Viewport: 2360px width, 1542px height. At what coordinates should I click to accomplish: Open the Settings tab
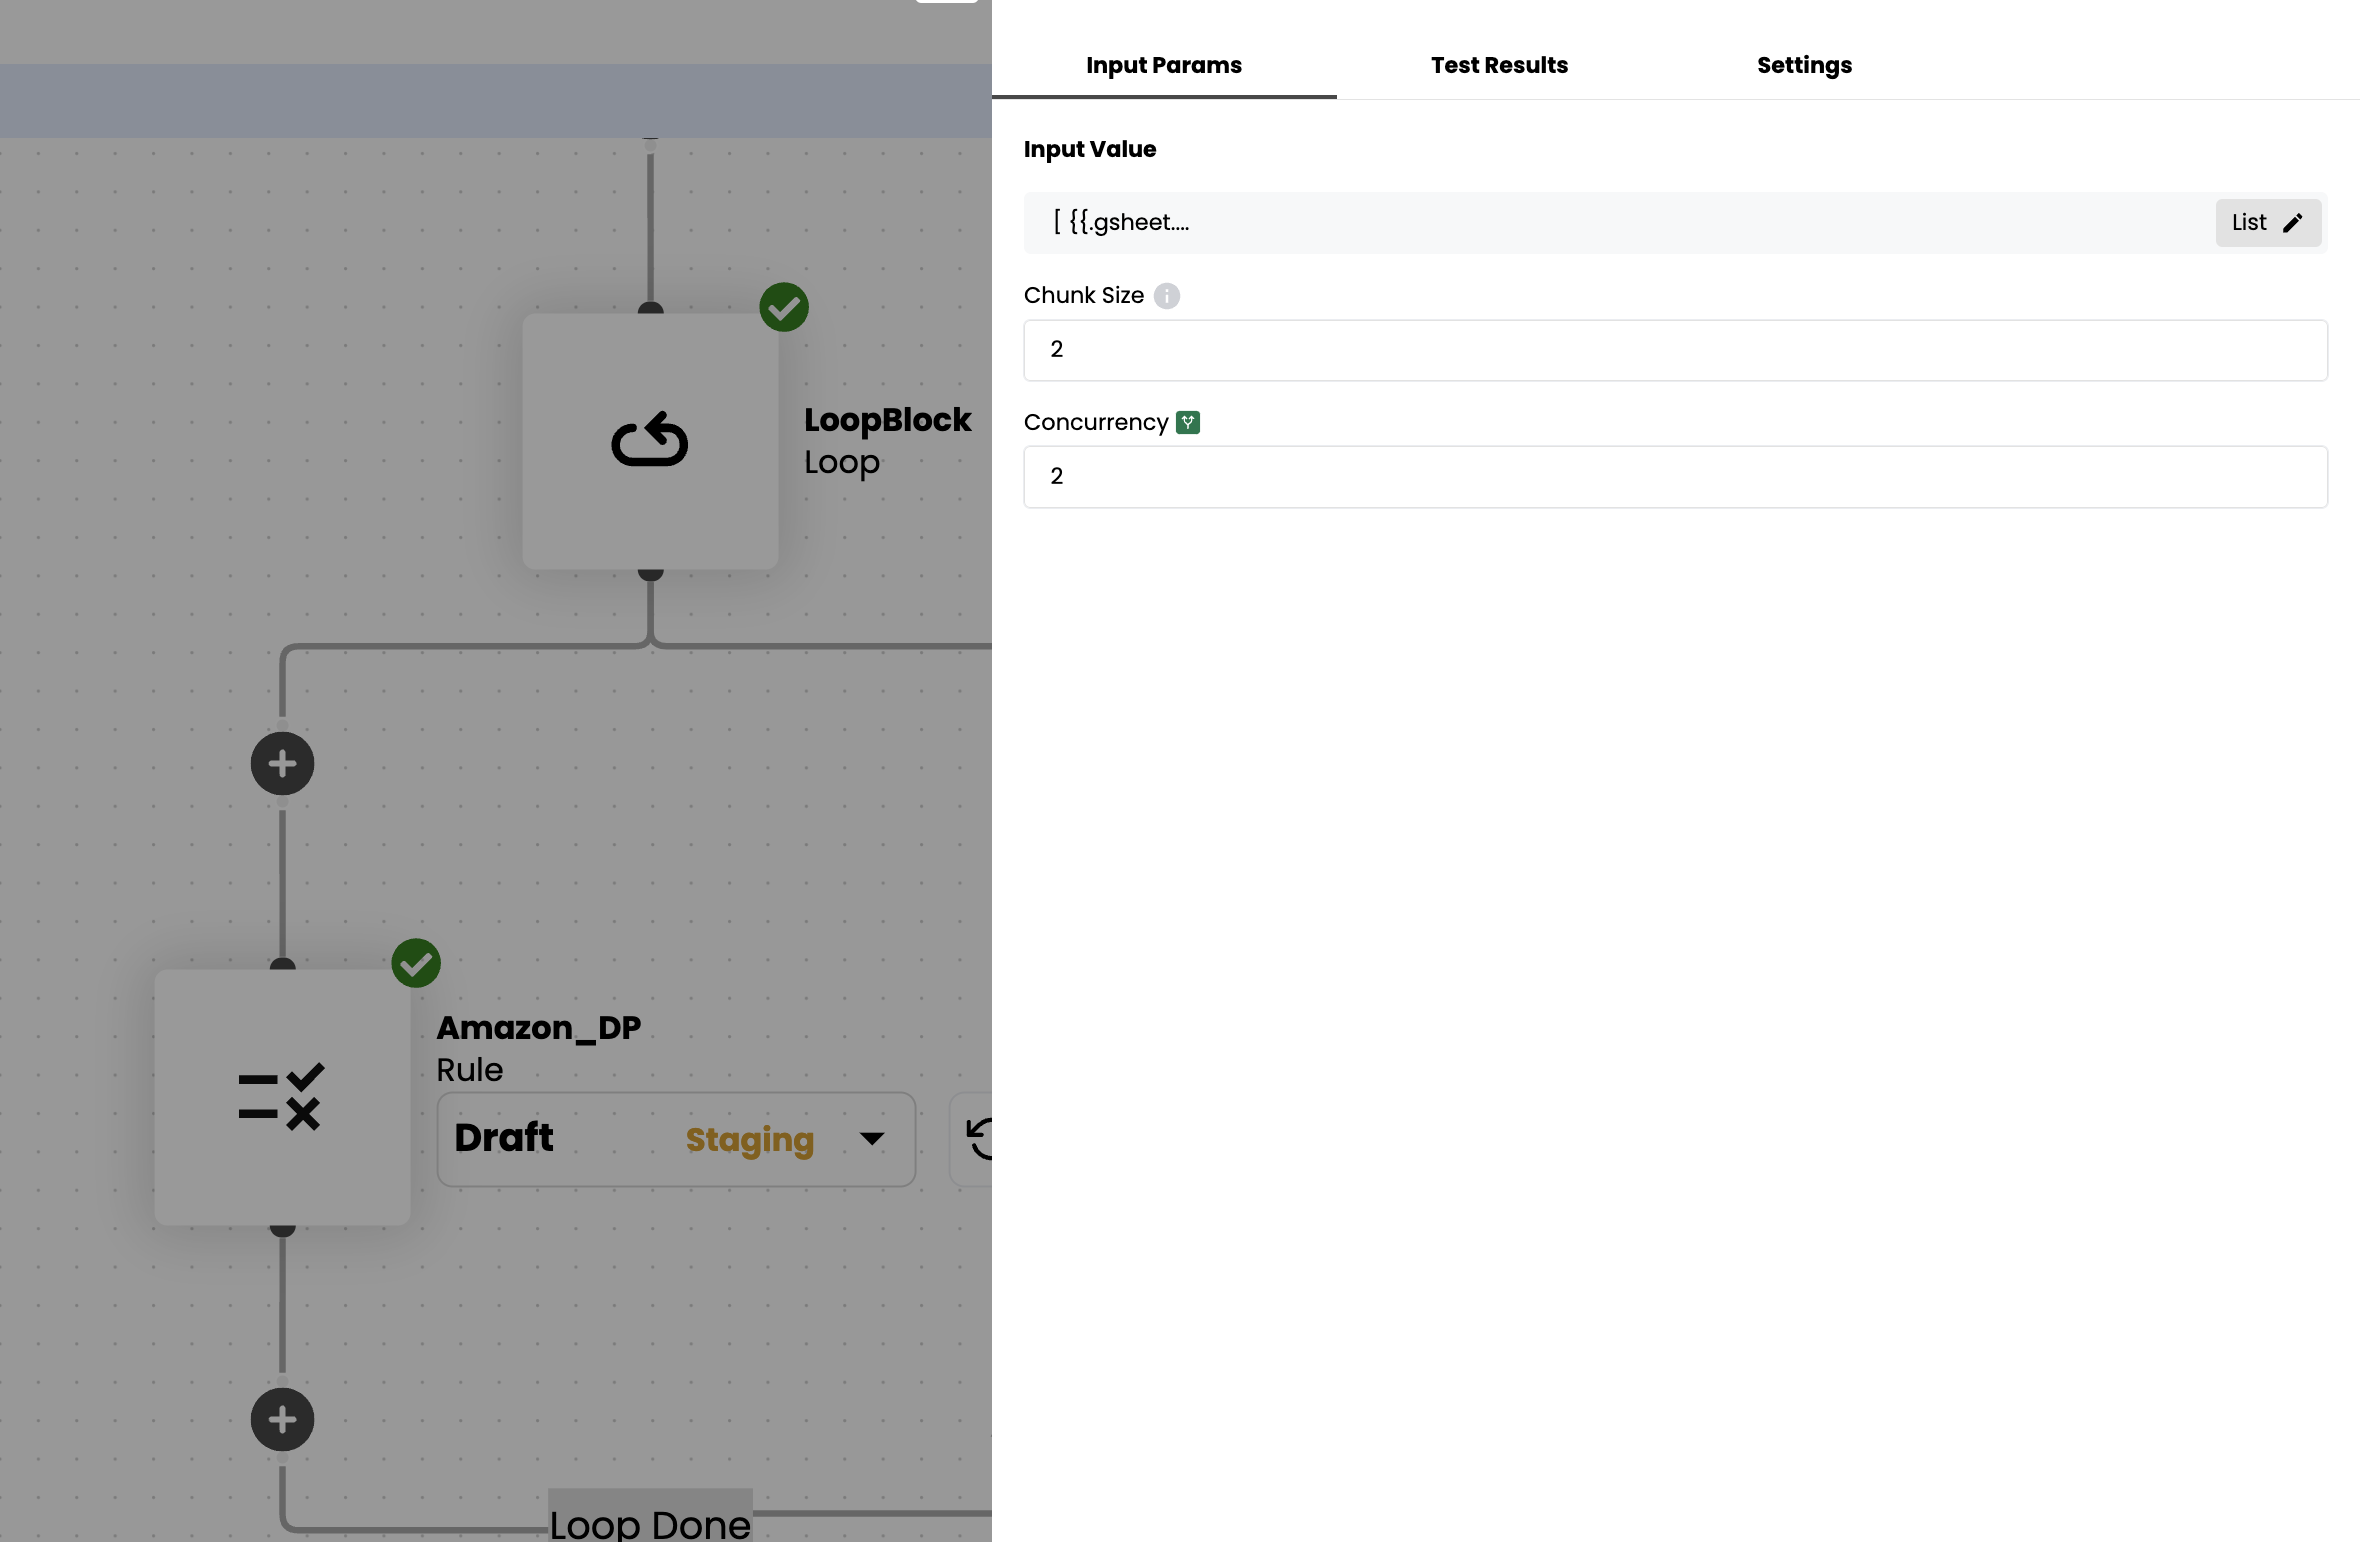(1804, 65)
